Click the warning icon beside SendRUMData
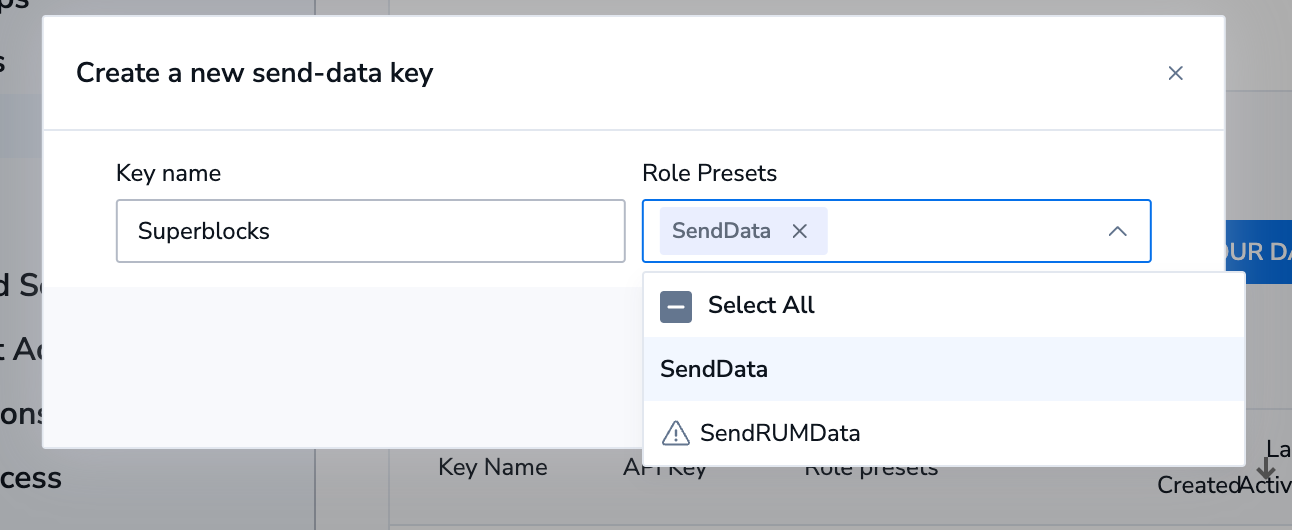The image size is (1292, 530). pyautogui.click(x=676, y=433)
